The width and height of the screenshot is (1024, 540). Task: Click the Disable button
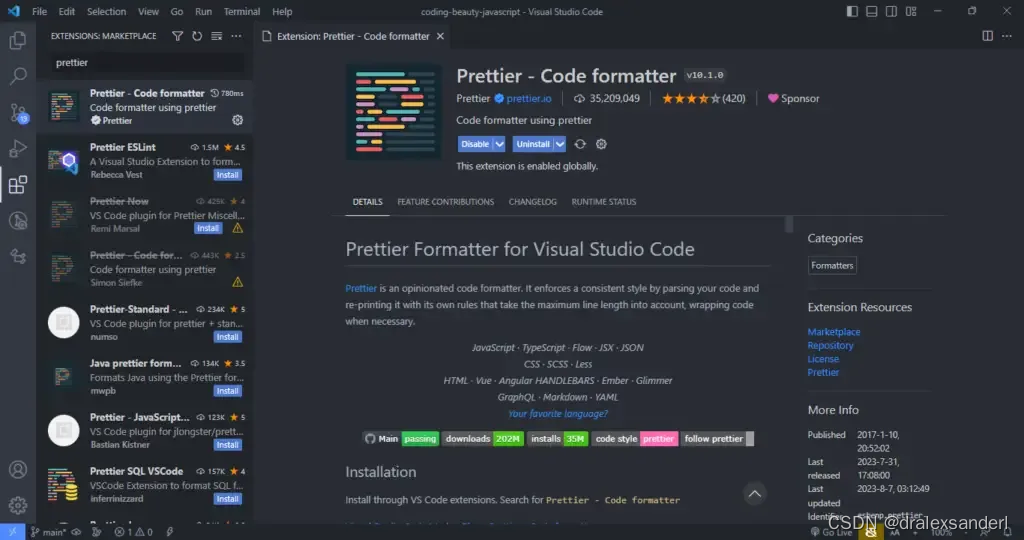click(x=475, y=144)
